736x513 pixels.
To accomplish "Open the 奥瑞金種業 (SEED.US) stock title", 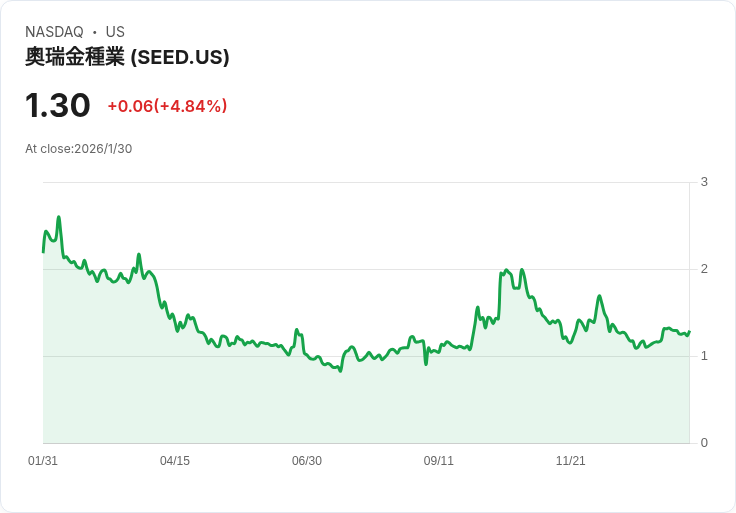I will click(x=127, y=57).
